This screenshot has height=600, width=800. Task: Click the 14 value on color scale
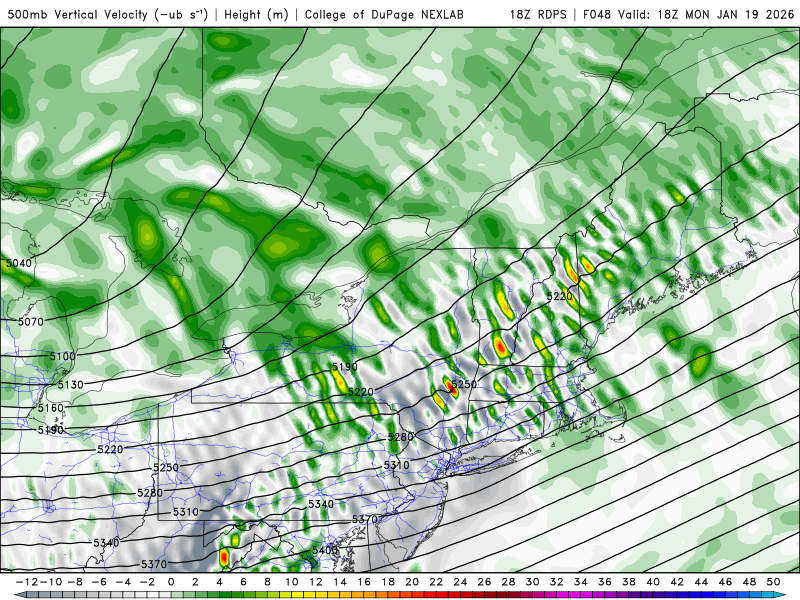[x=340, y=582]
